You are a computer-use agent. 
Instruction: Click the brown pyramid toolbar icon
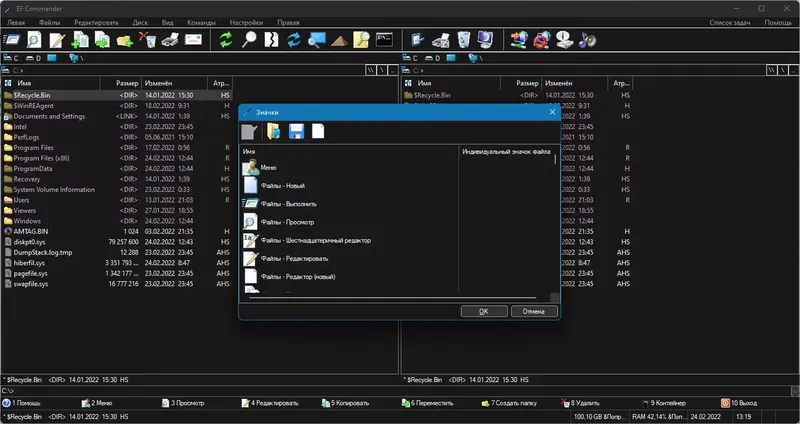click(339, 40)
